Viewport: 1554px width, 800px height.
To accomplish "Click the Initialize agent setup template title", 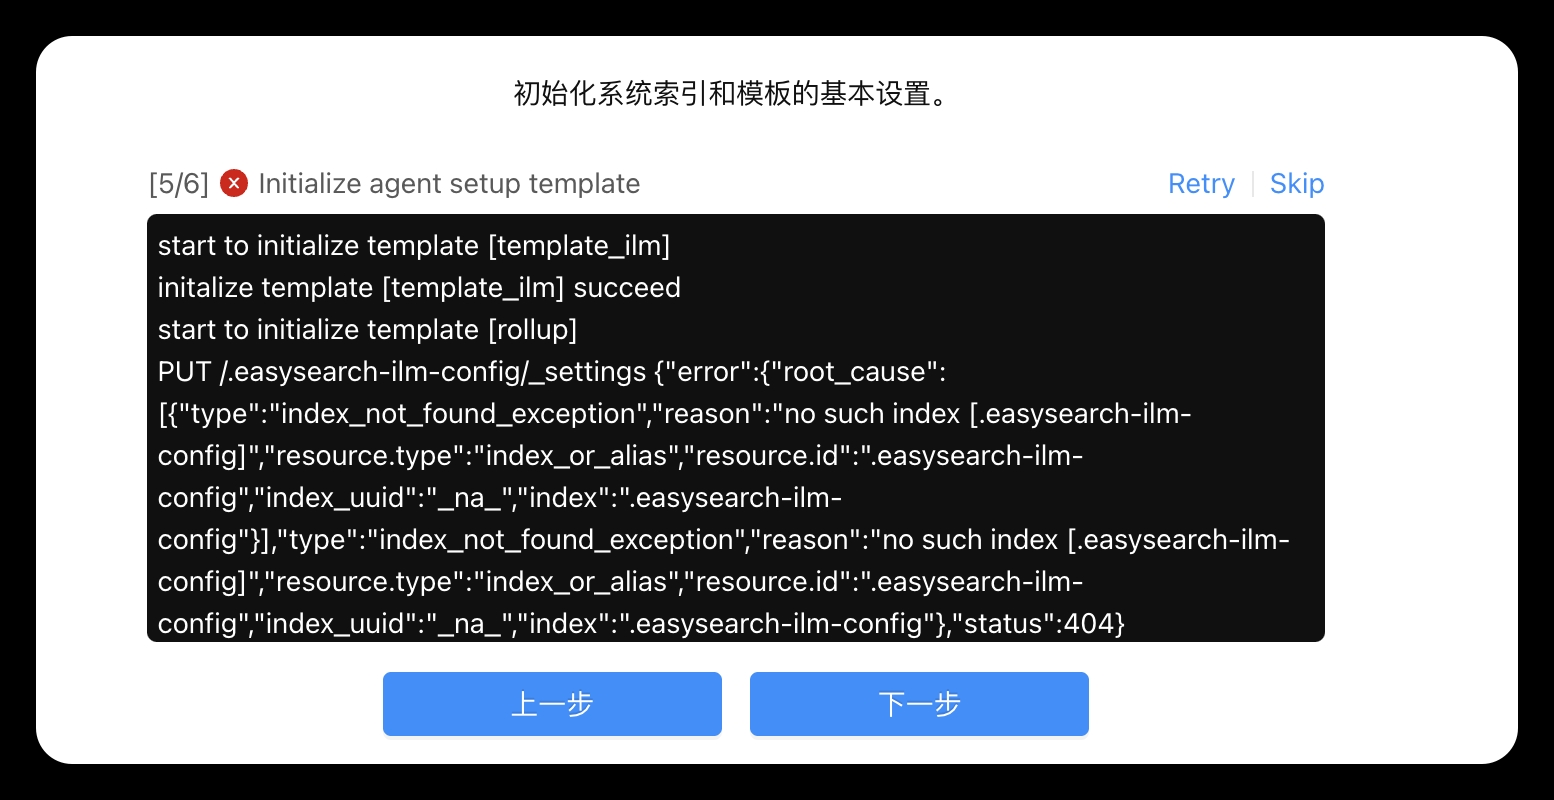I will [448, 183].
